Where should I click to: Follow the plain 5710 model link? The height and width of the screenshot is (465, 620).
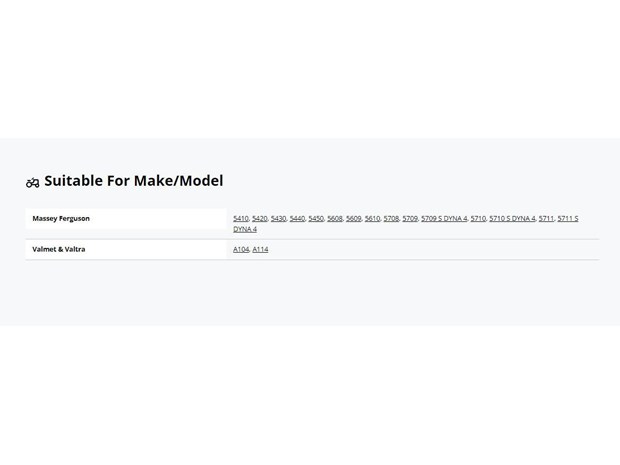(478, 219)
